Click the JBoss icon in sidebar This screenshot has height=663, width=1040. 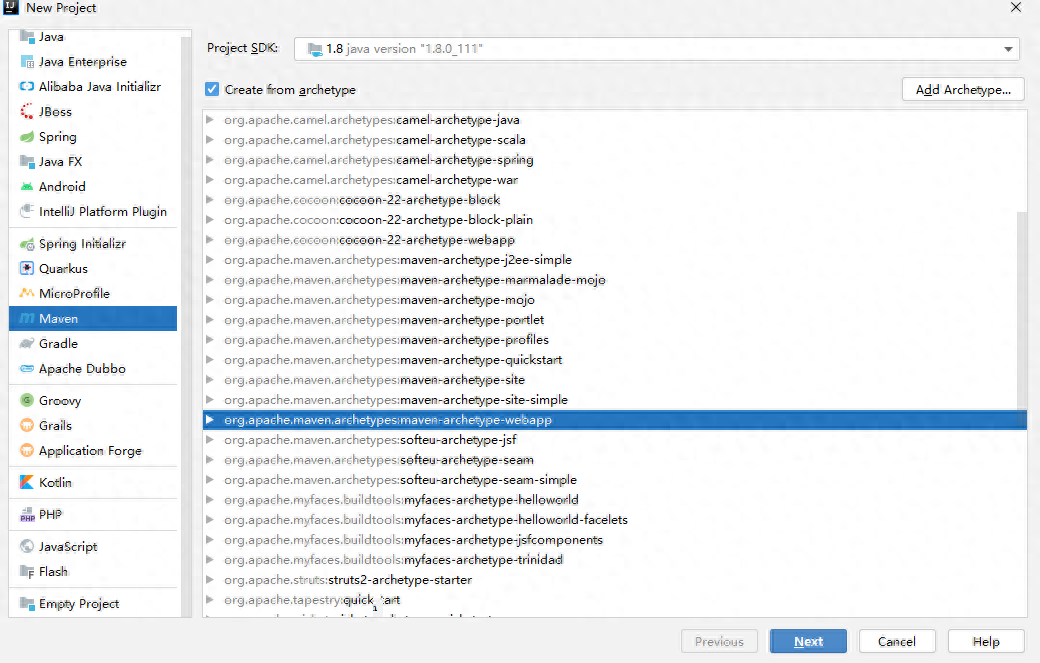pos(27,111)
